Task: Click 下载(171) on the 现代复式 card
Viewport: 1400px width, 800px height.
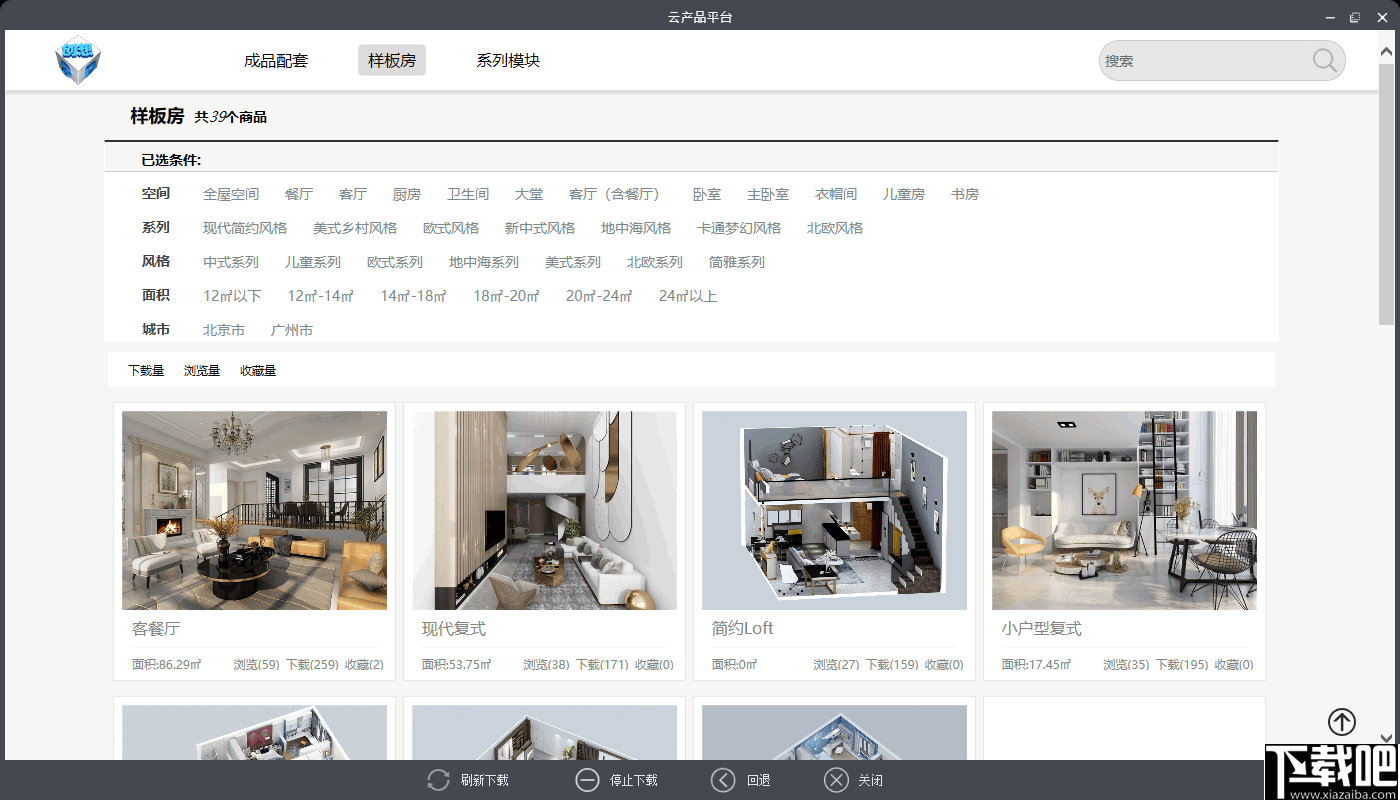Action: [x=602, y=665]
